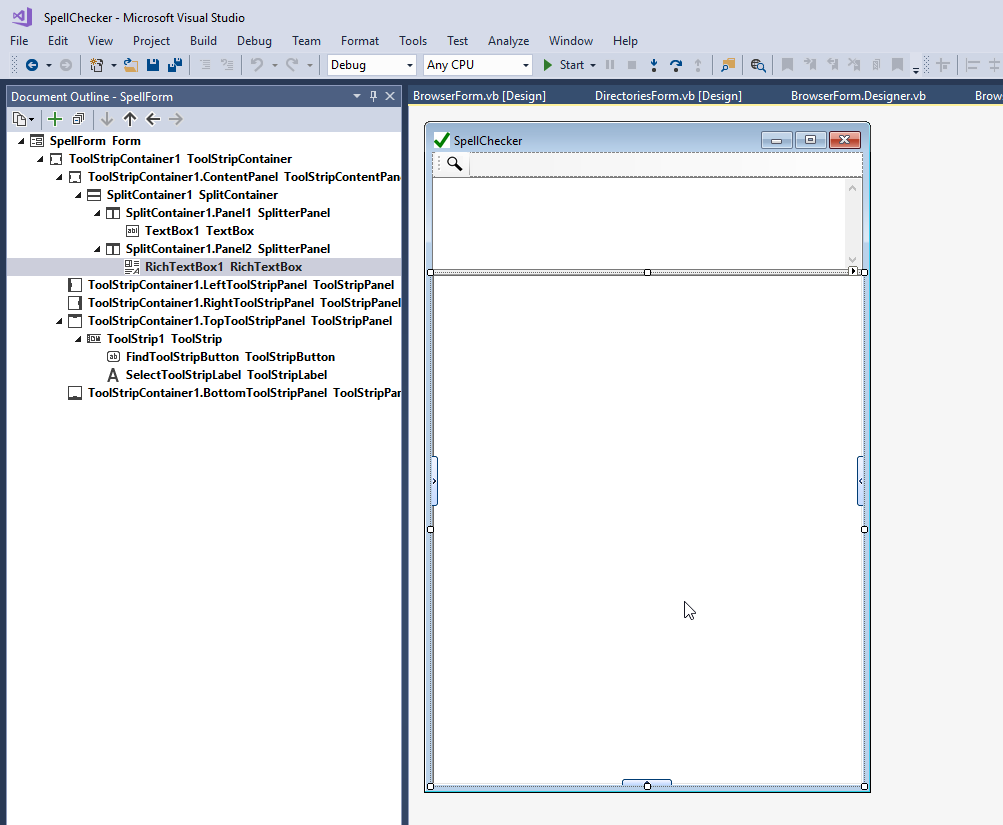Click the green Start debugging button
The image size is (1003, 825).
tap(564, 65)
